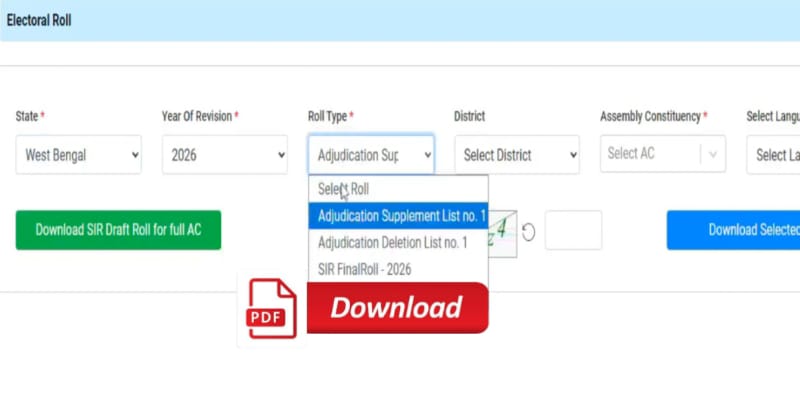
Task: Open the Select Language dropdown
Action: pos(775,155)
